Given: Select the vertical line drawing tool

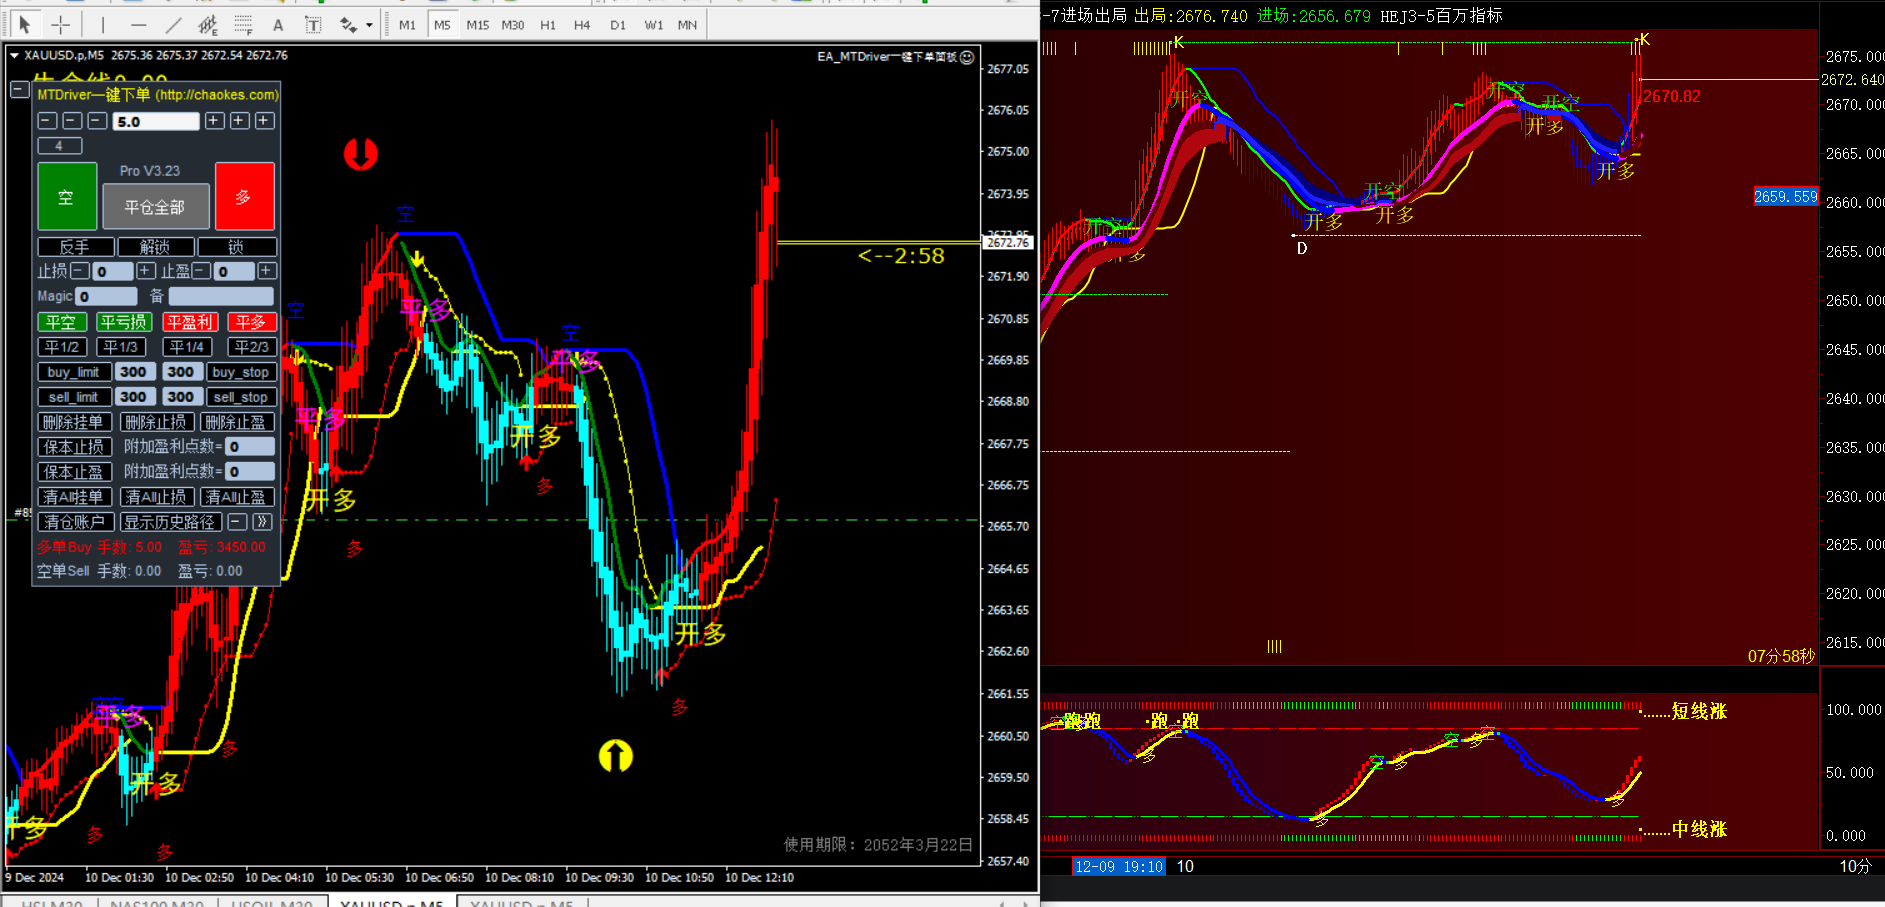Looking at the screenshot, I should pos(103,25).
